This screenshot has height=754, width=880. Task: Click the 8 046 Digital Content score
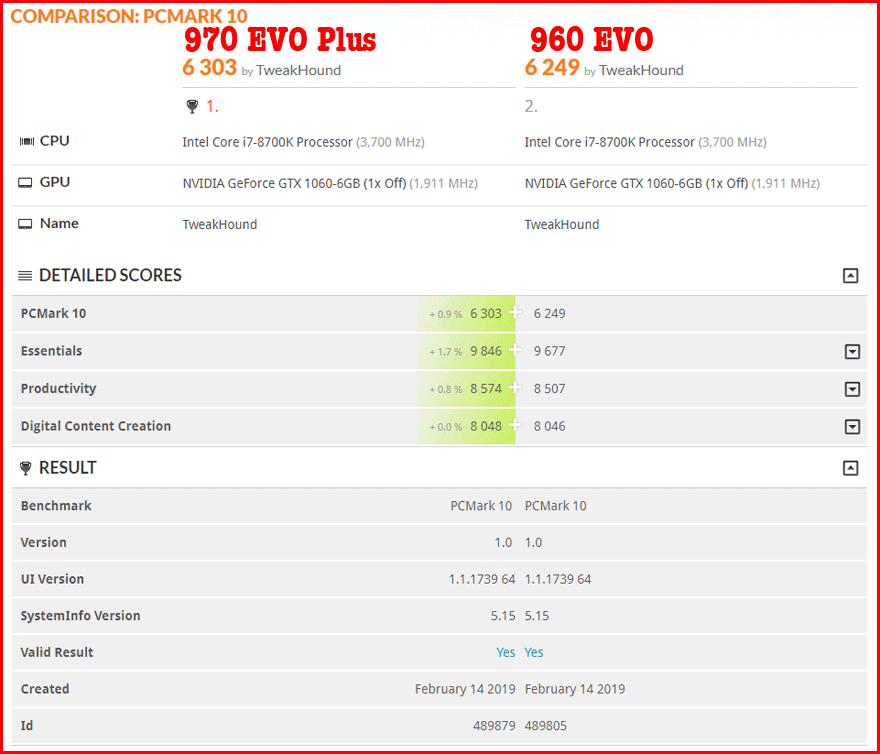point(549,426)
